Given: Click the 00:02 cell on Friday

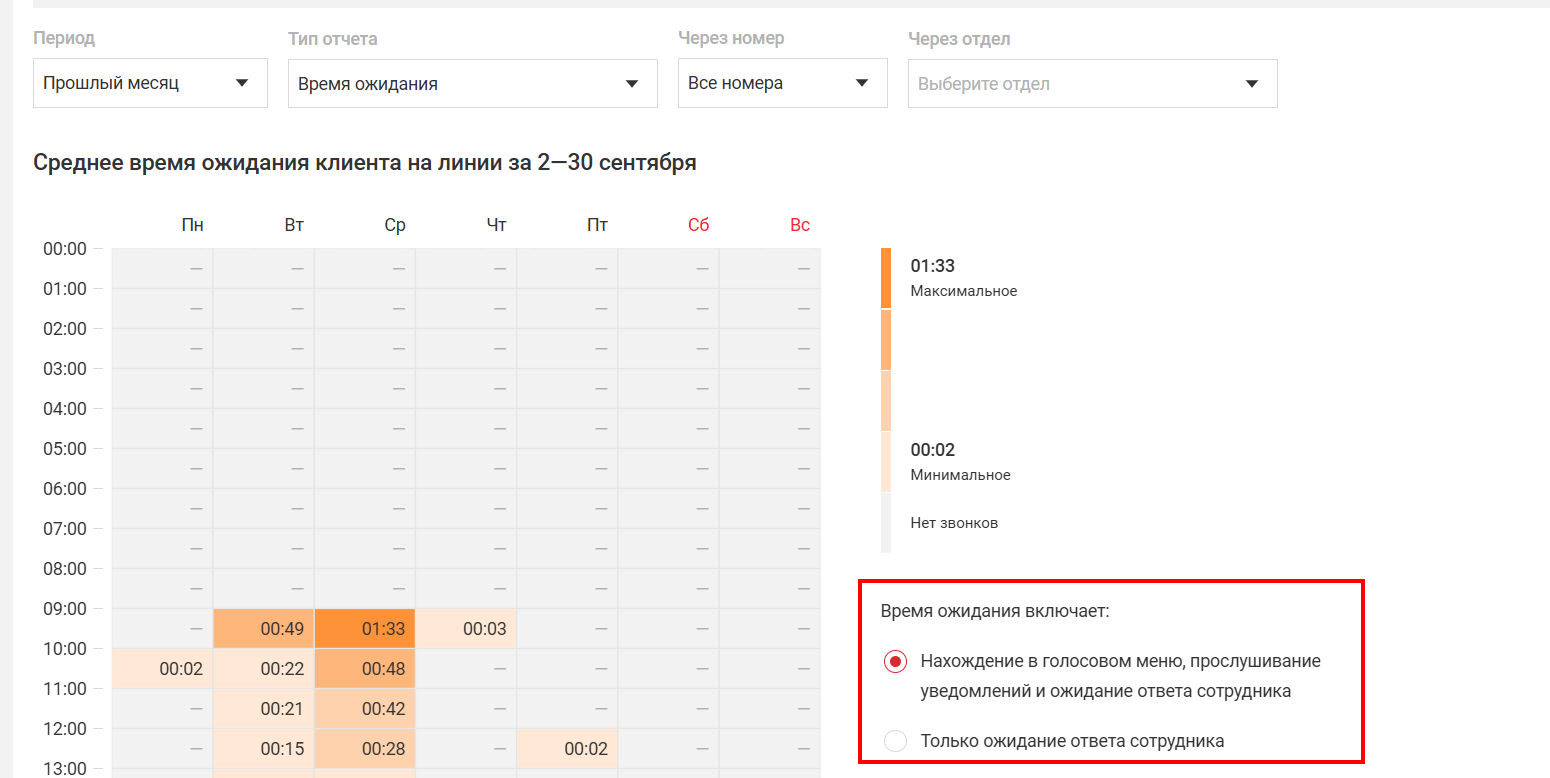Looking at the screenshot, I should pos(567,749).
